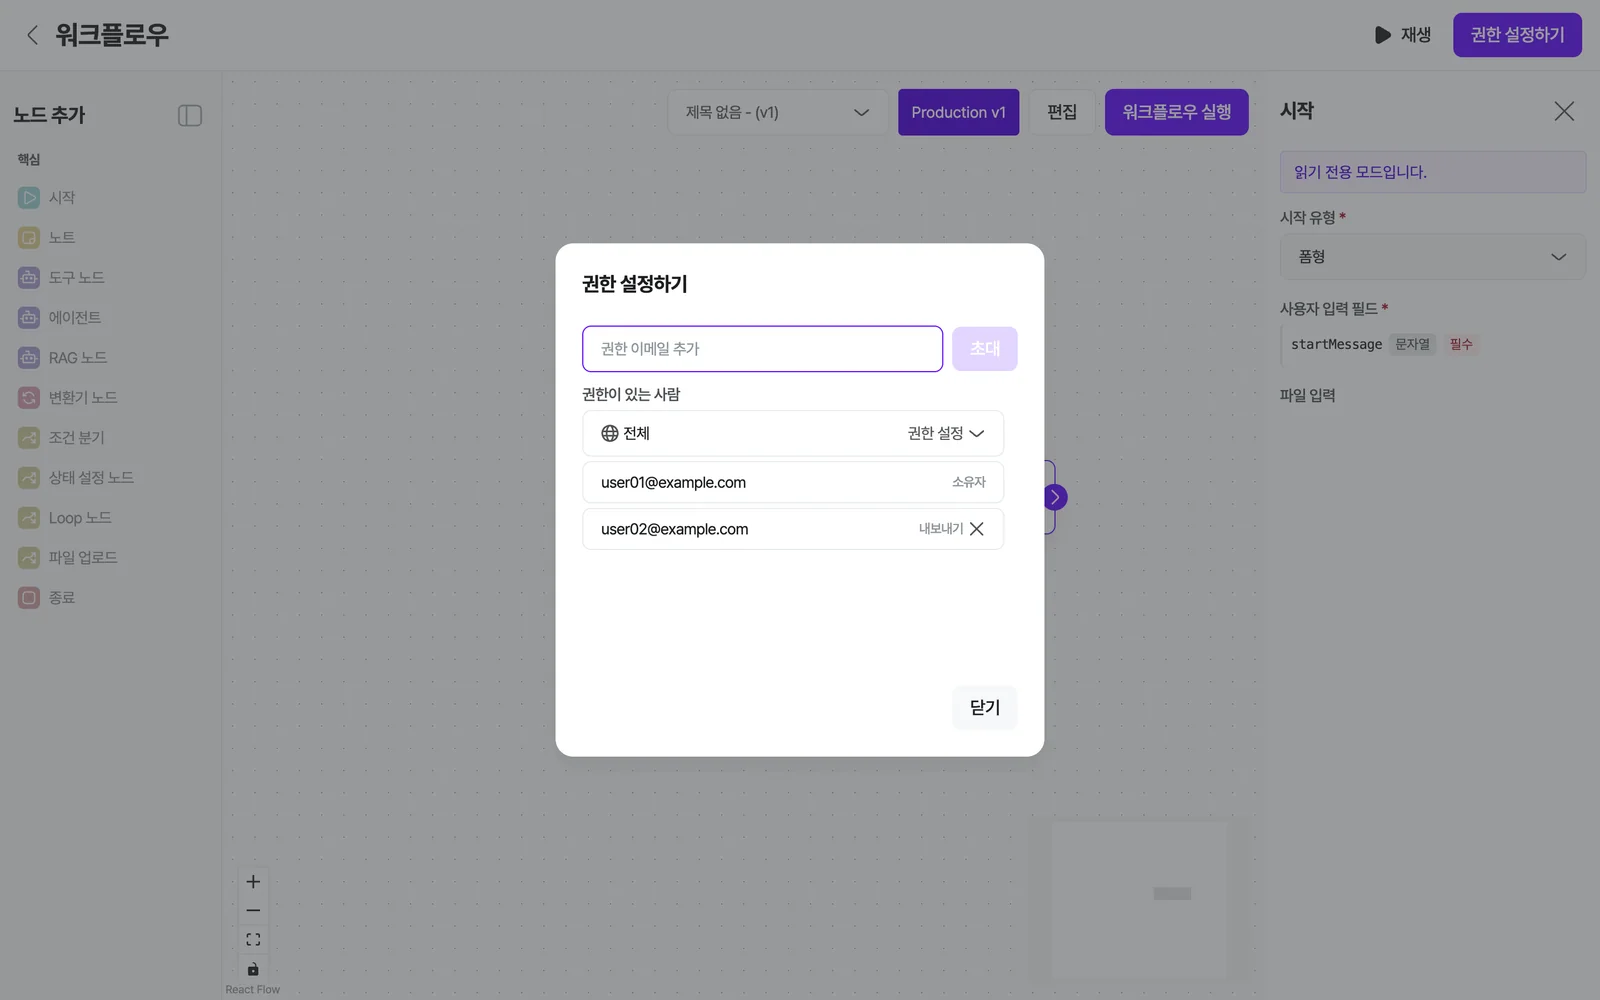This screenshot has width=1600, height=1000.
Task: Click the 노드 item text in sidebar
Action: (62, 238)
